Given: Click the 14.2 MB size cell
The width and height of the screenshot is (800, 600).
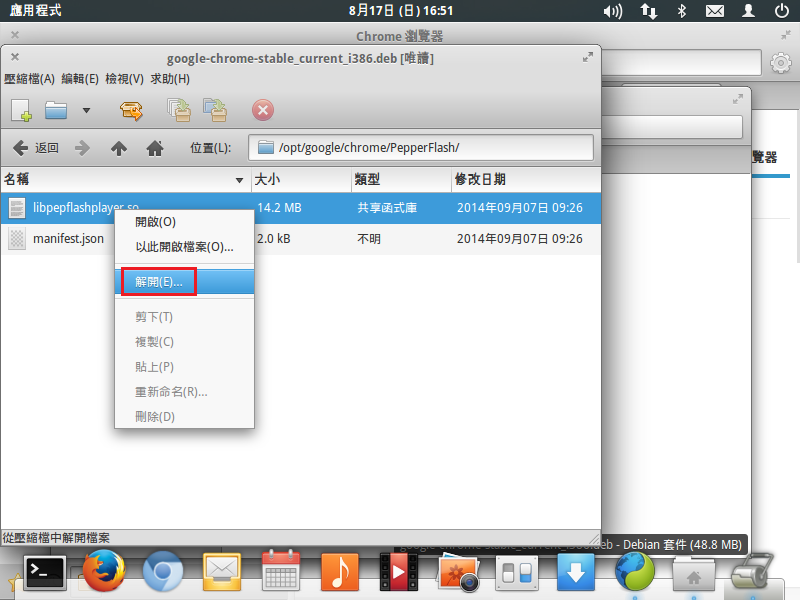Looking at the screenshot, I should [279, 208].
